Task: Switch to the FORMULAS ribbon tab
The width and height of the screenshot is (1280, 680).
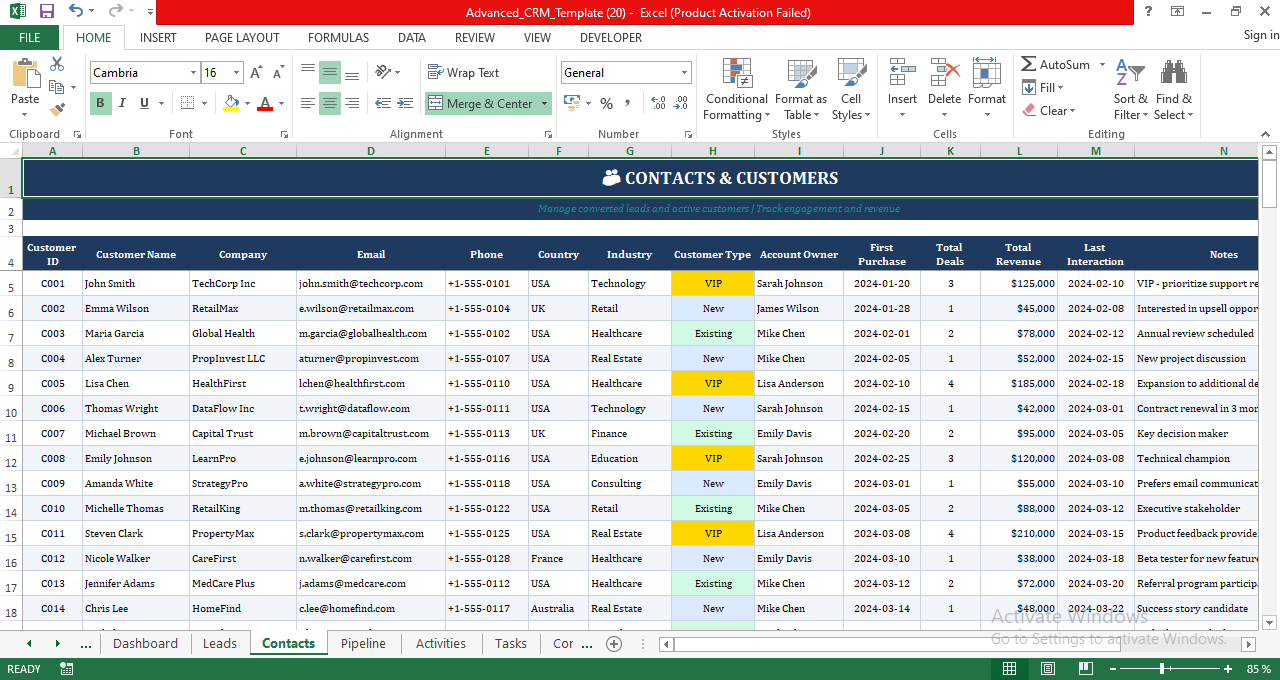Action: (x=338, y=37)
